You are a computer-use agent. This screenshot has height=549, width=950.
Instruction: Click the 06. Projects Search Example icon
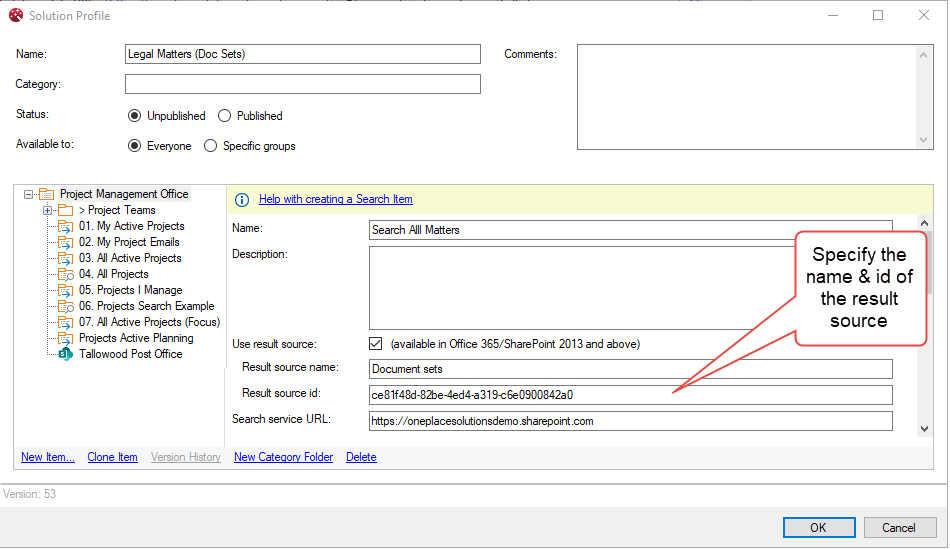(65, 306)
